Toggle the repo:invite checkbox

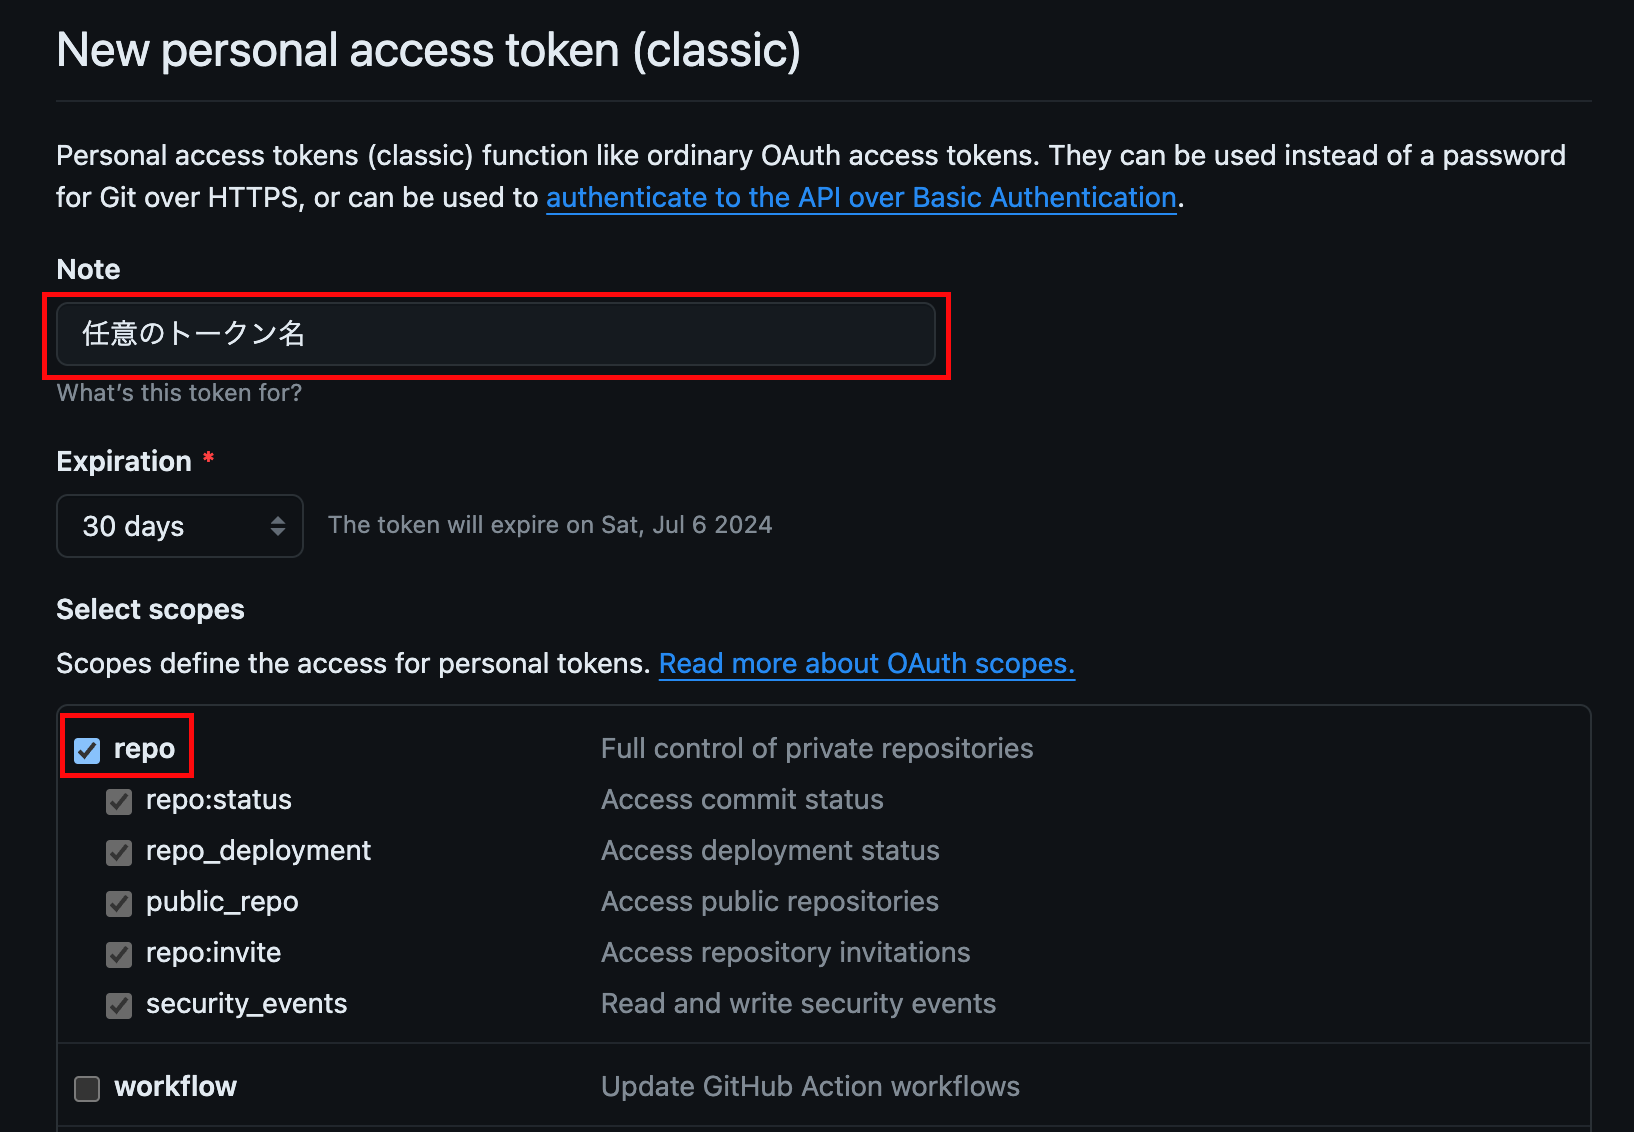(119, 954)
